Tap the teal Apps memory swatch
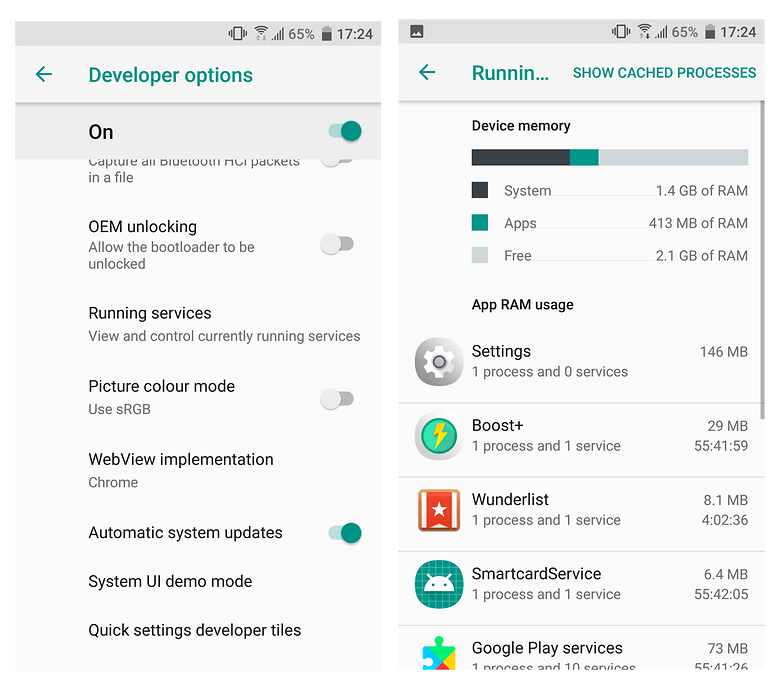 480,223
